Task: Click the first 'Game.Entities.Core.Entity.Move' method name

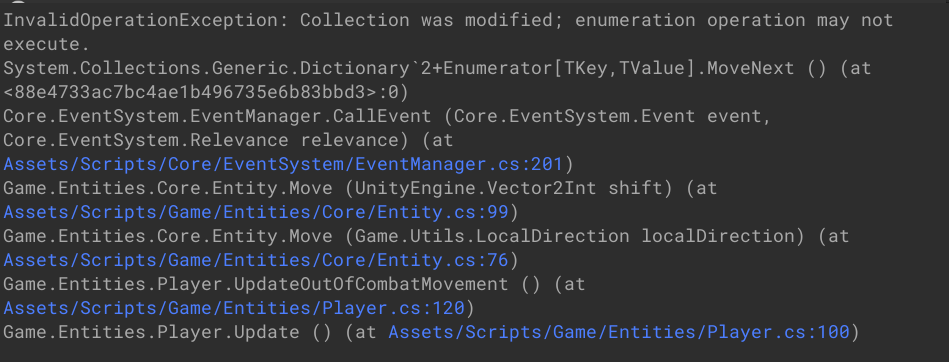Action: point(168,188)
